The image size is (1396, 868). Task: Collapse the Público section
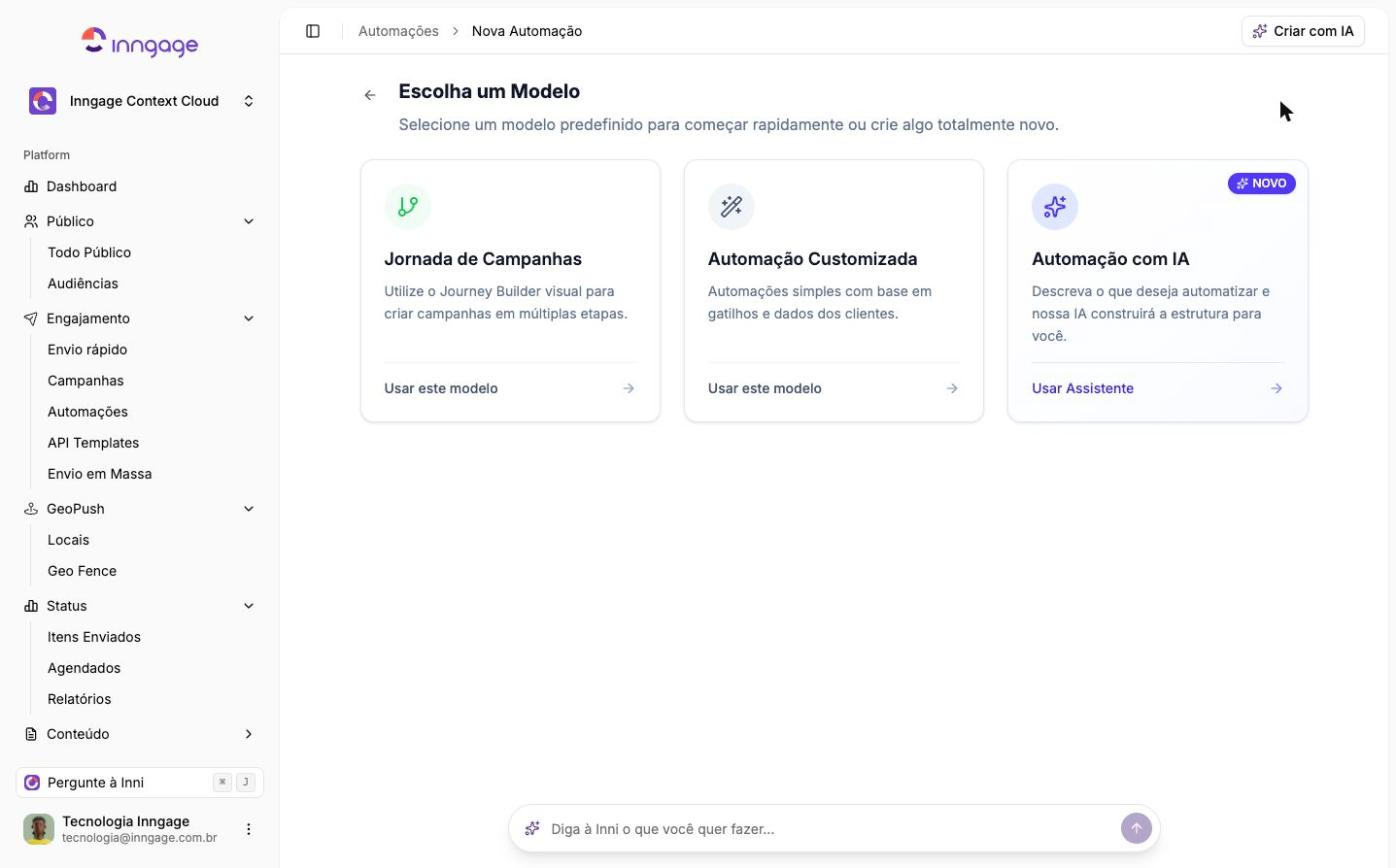249,221
